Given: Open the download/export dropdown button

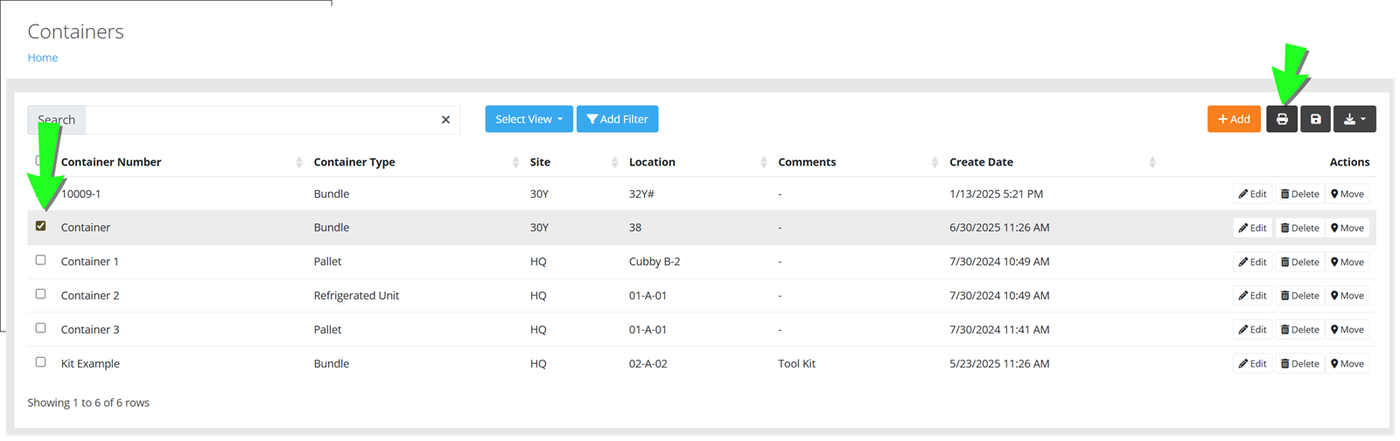Looking at the screenshot, I should point(1355,119).
